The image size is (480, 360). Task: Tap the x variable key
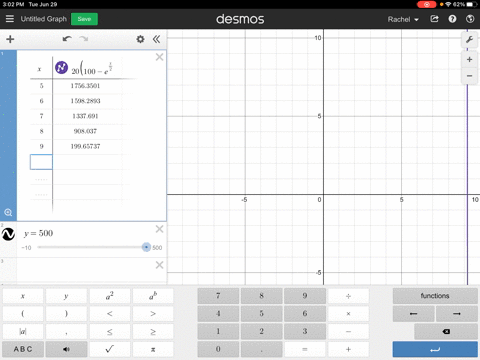[x=23, y=296]
